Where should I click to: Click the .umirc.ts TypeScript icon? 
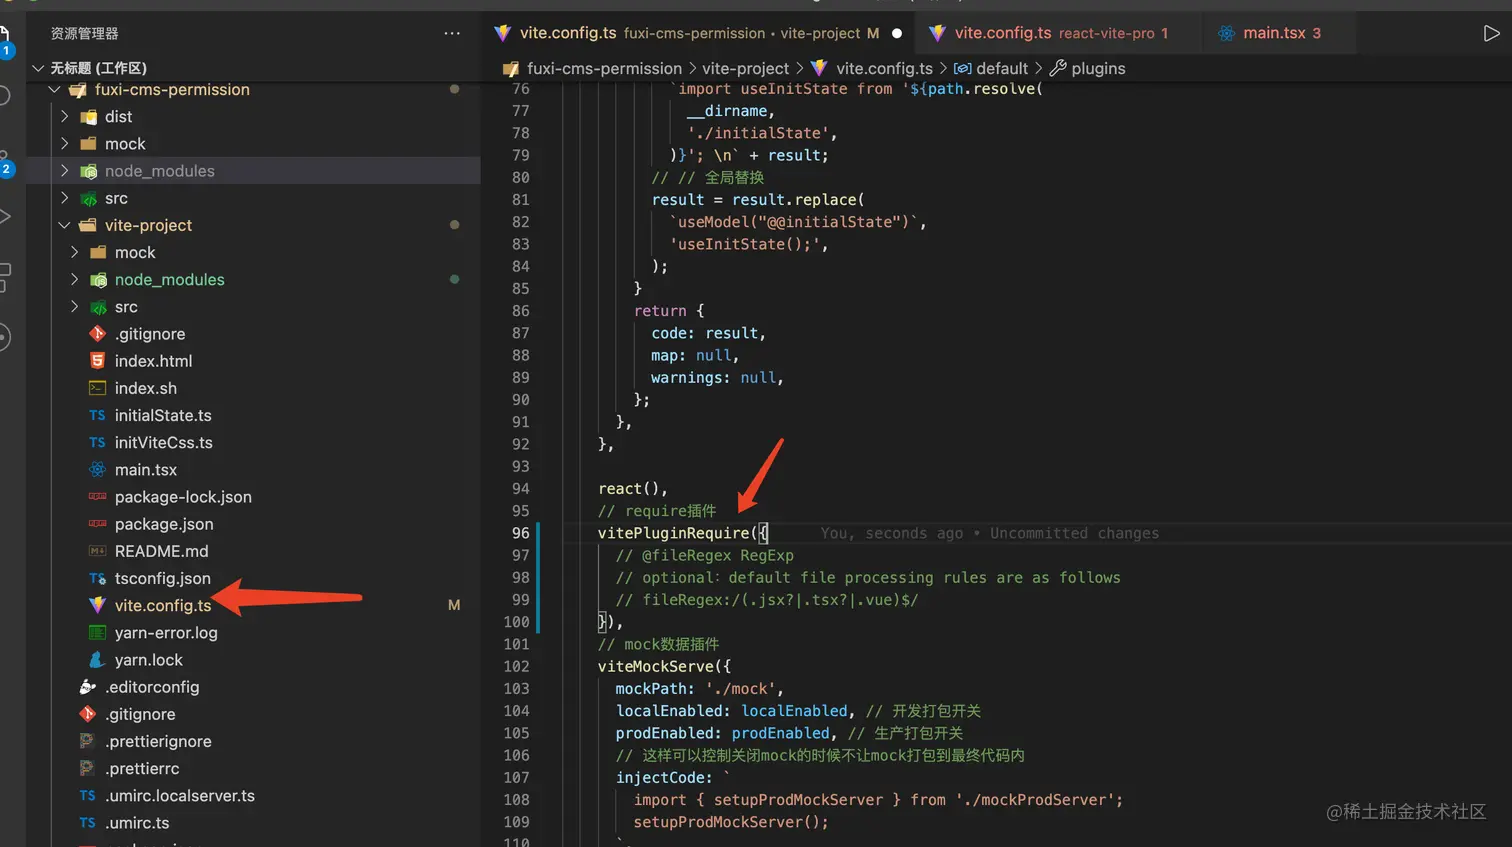[87, 823]
